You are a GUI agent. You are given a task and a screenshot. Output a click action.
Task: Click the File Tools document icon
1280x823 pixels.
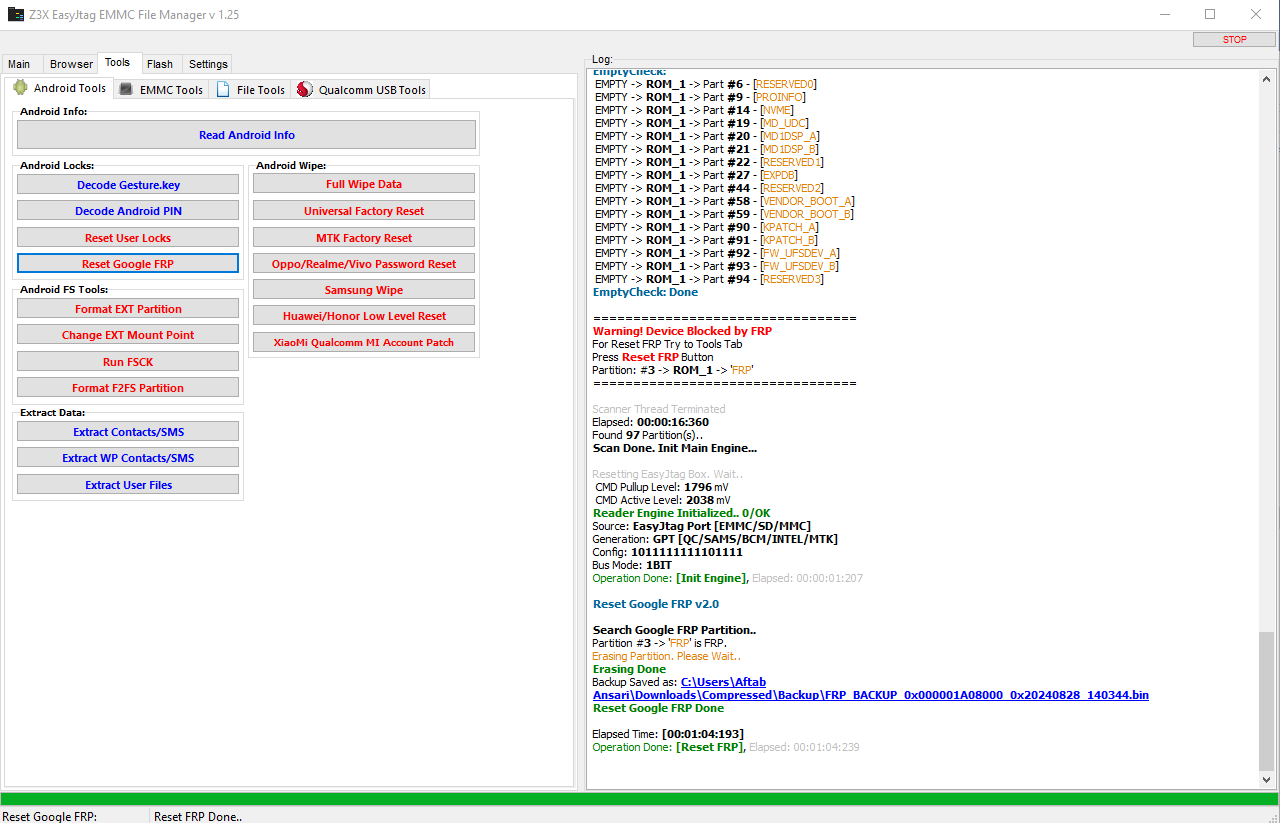[223, 89]
